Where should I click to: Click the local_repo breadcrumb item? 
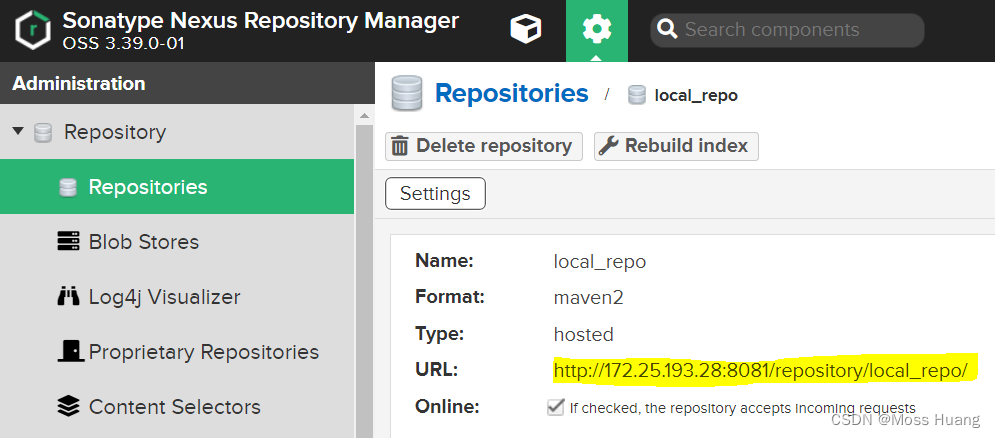coord(696,96)
